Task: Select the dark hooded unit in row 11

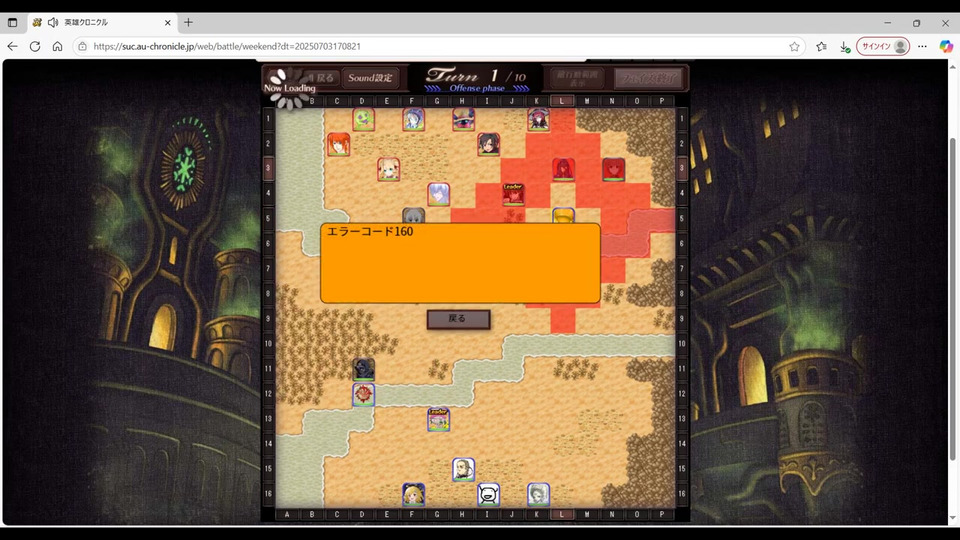Action: tap(363, 370)
